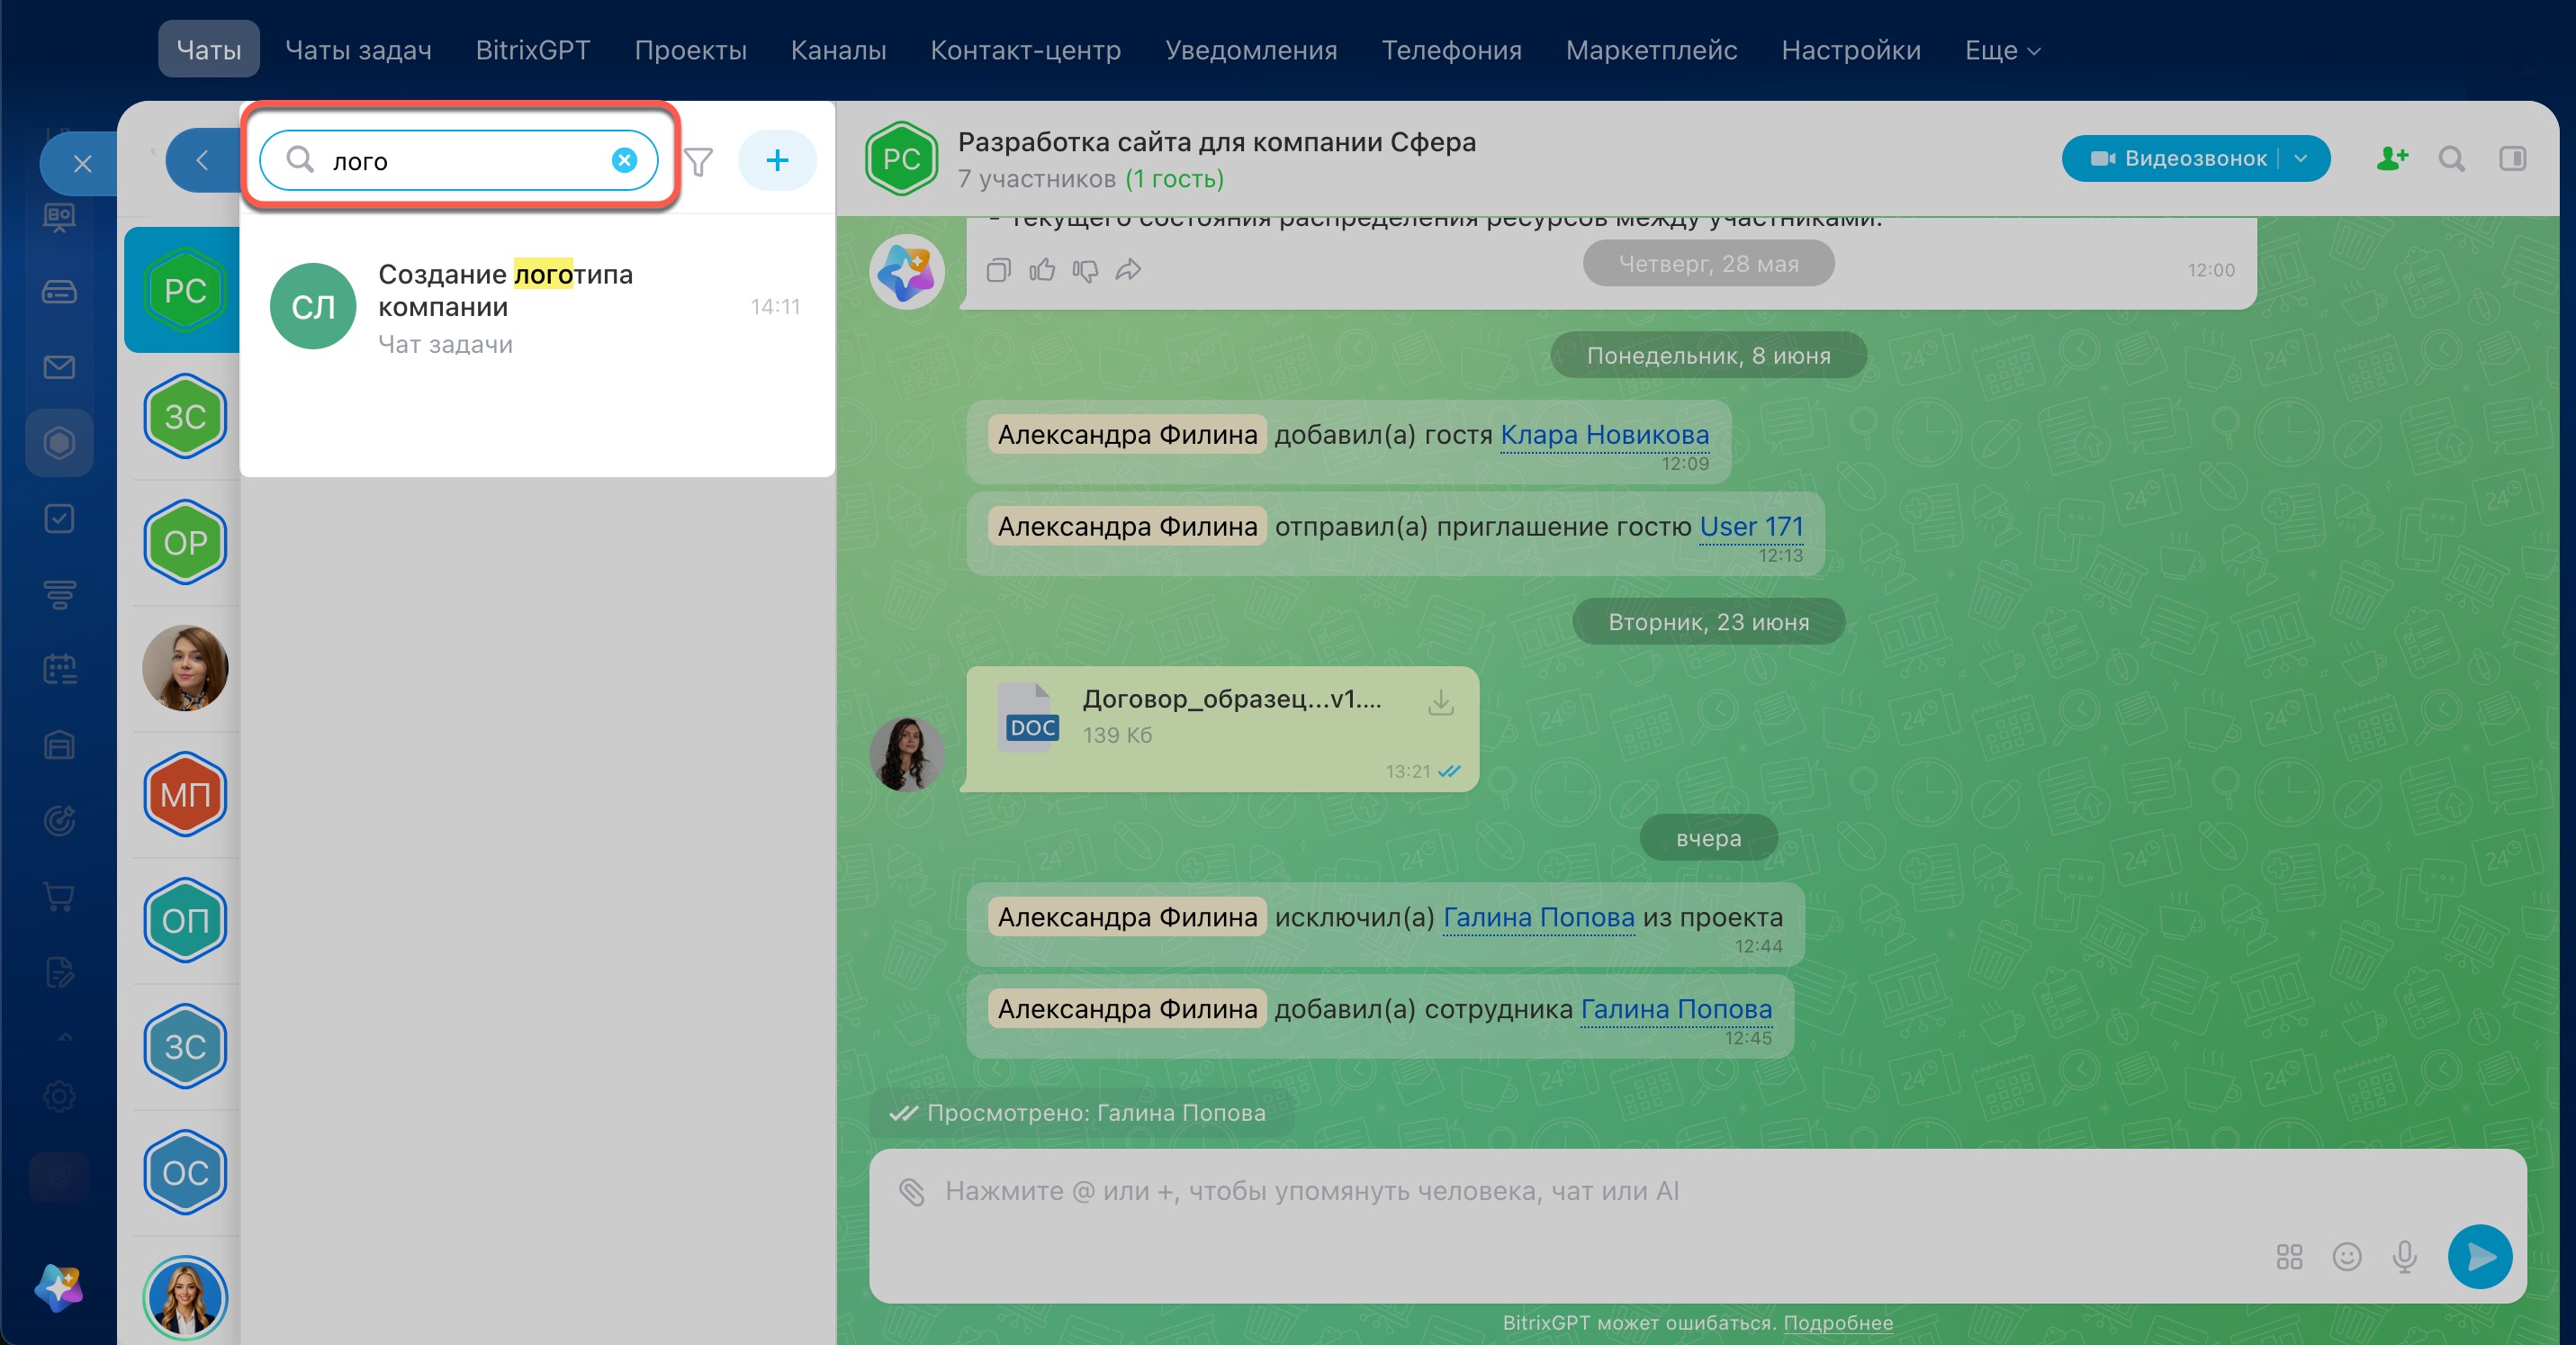Create a new chat with the plus button
The width and height of the screenshot is (2576, 1345).
777,160
